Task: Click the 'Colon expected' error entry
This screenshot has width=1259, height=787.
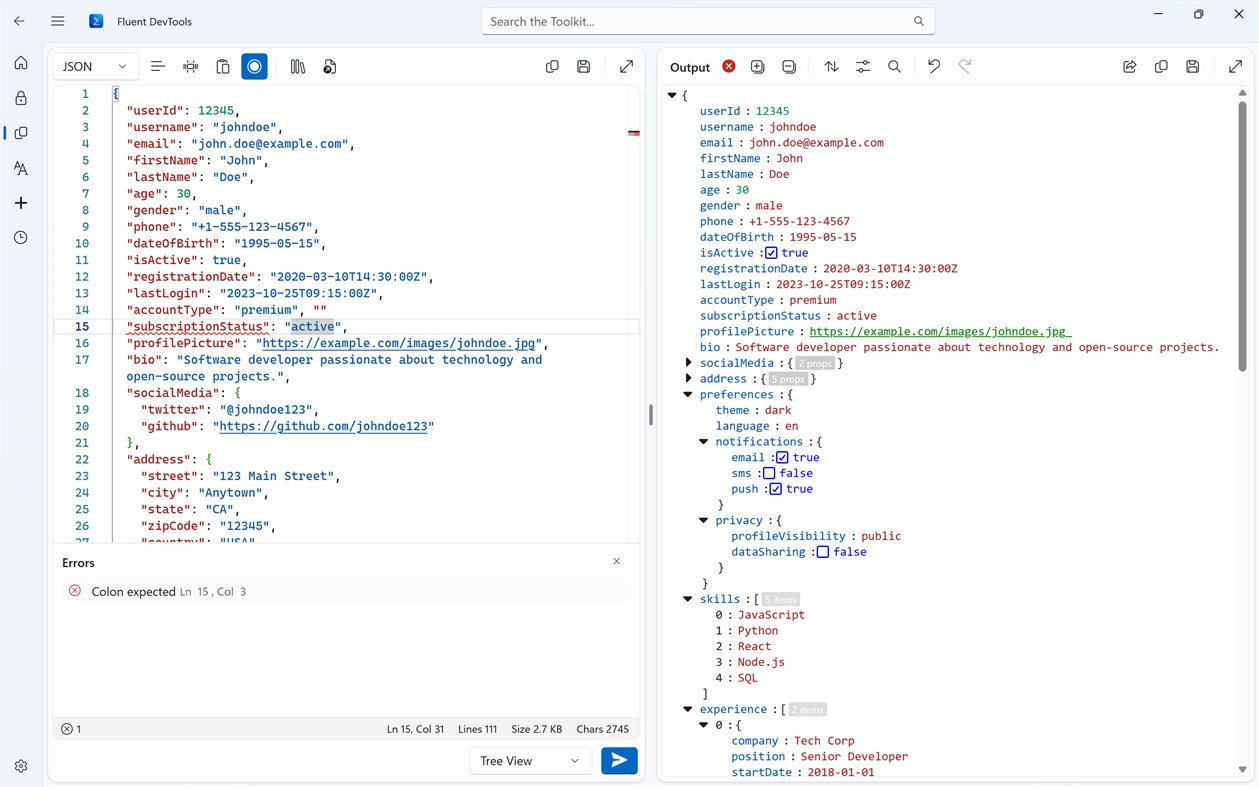Action: (x=345, y=592)
